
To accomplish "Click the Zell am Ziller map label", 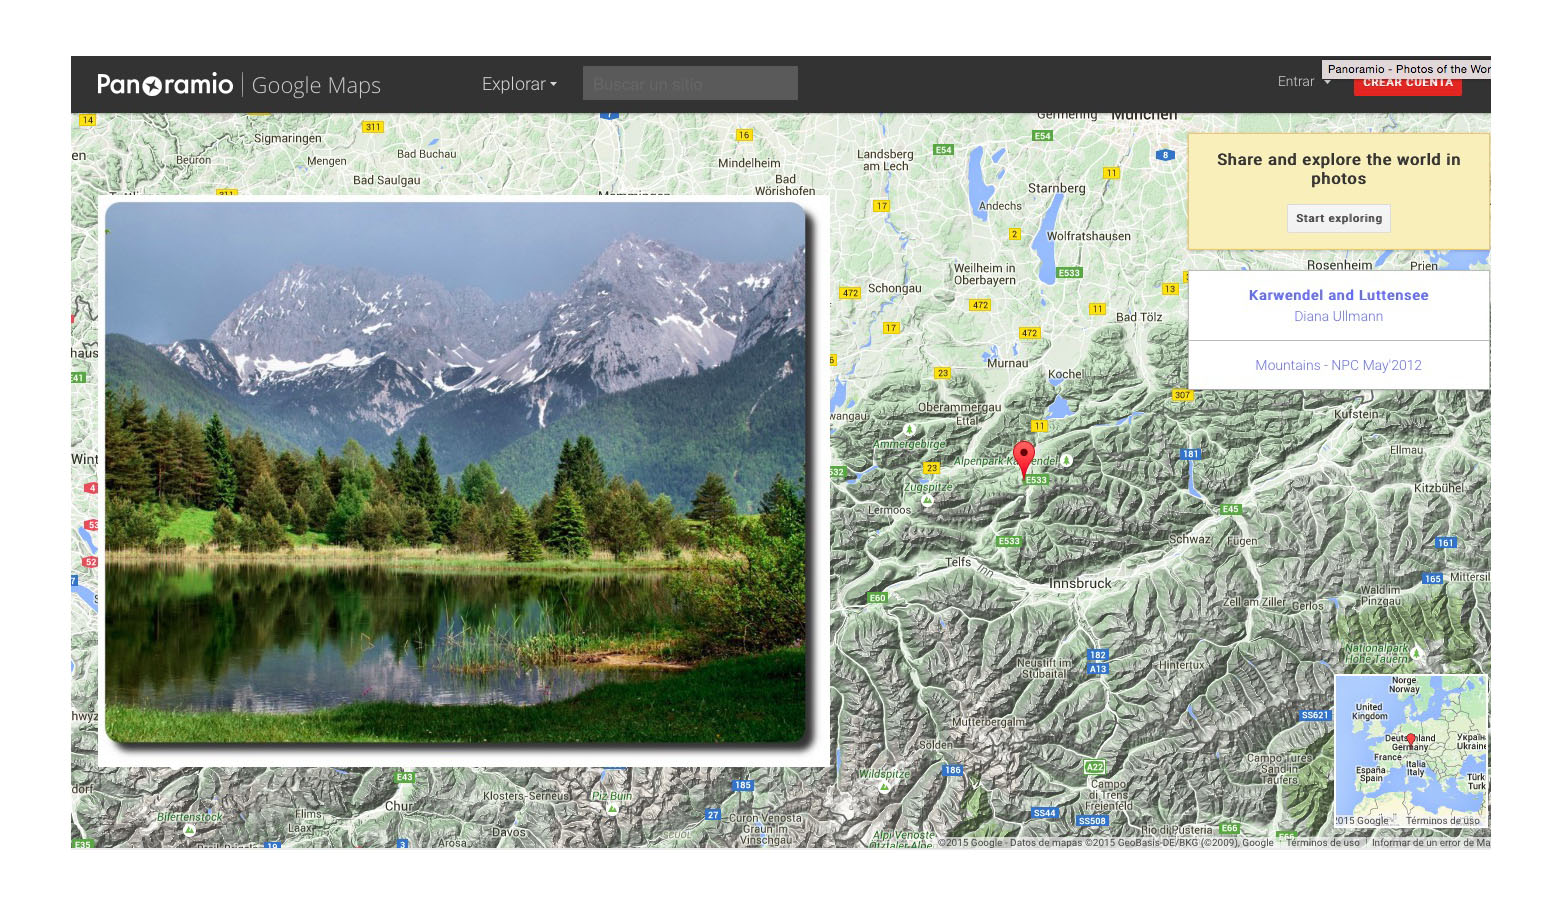I will pyautogui.click(x=1254, y=602).
